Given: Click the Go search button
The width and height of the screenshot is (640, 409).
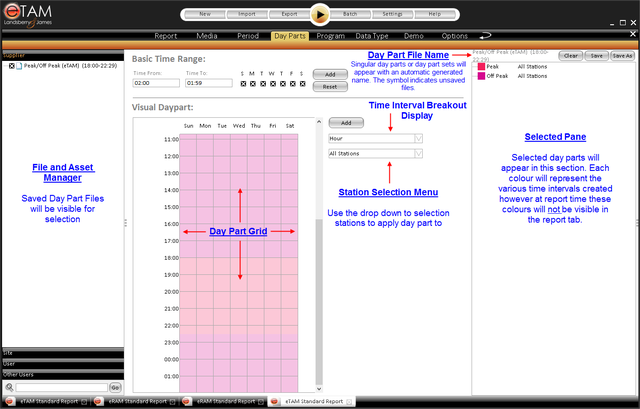Looking at the screenshot, I should (115, 387).
